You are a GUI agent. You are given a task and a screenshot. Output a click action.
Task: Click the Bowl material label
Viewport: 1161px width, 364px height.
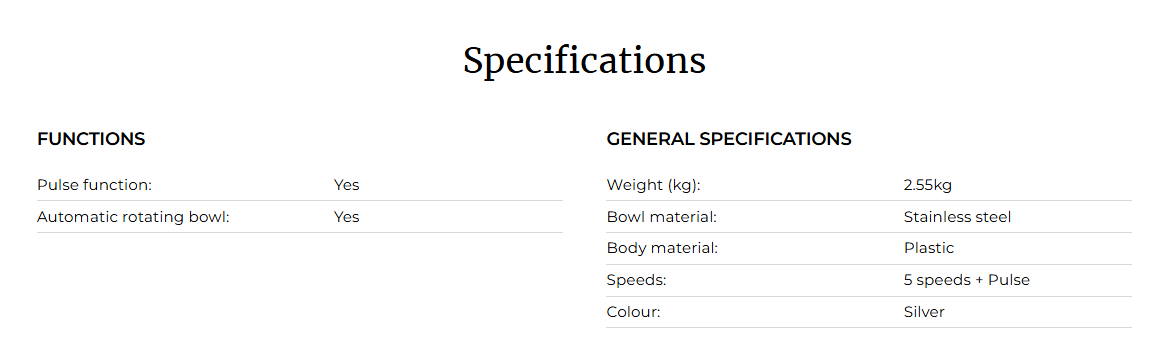click(661, 217)
